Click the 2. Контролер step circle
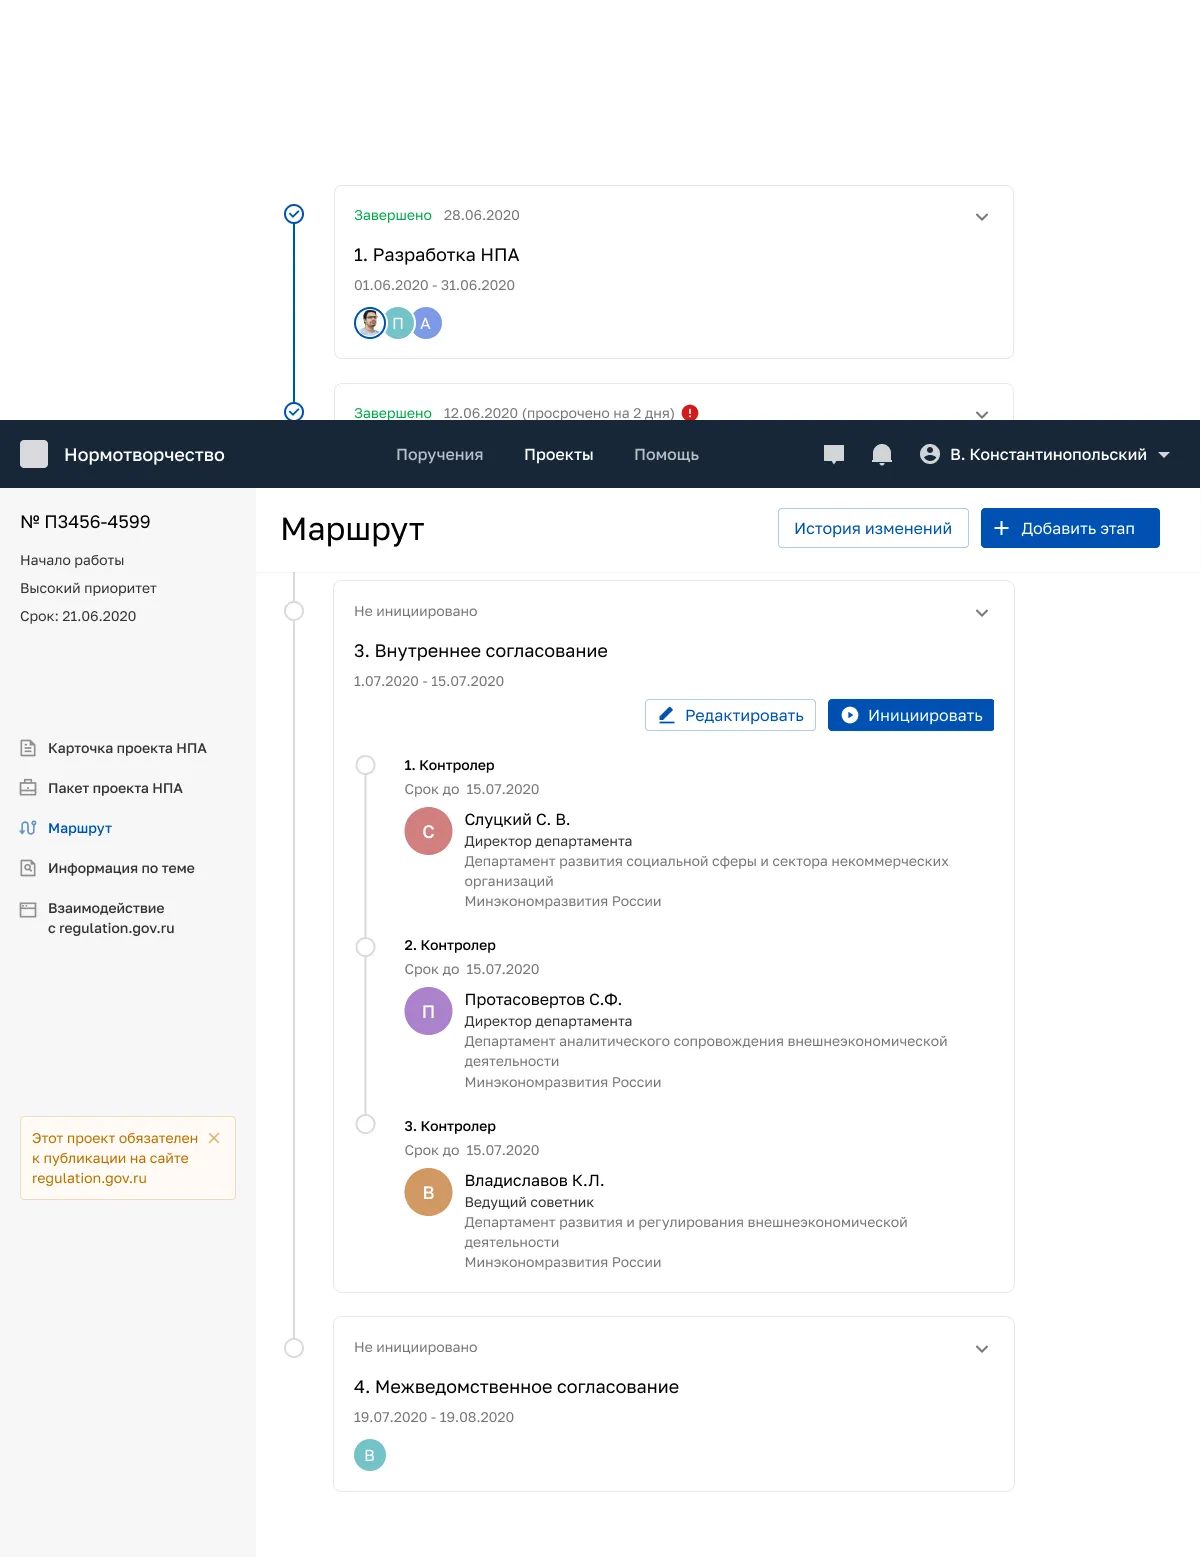 coord(366,947)
